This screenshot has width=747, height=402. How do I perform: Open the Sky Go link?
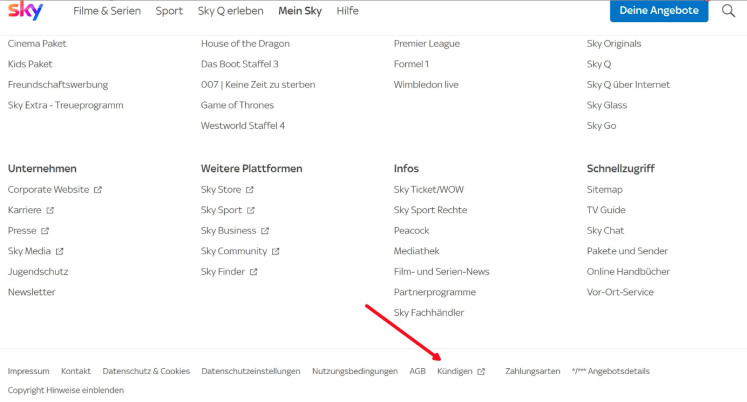601,125
